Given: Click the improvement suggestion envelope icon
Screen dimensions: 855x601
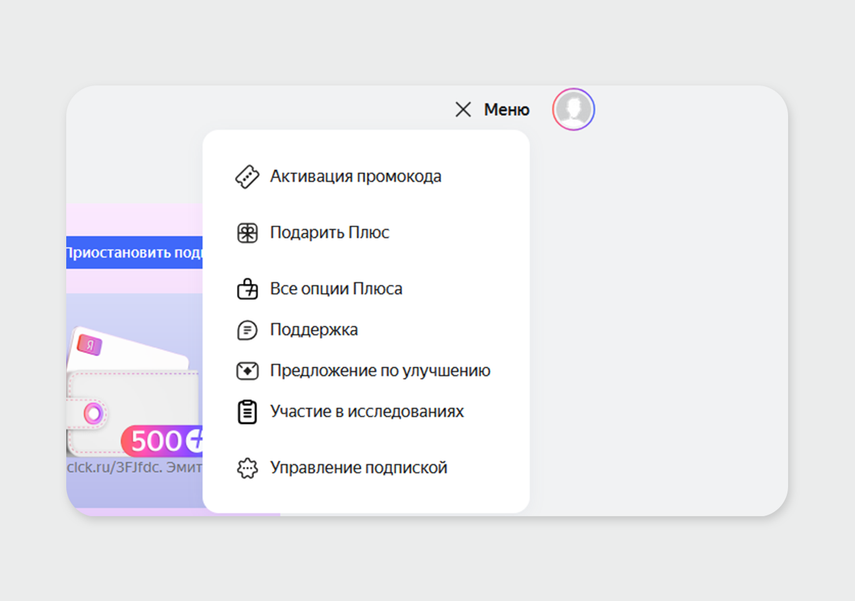Looking at the screenshot, I should (247, 371).
